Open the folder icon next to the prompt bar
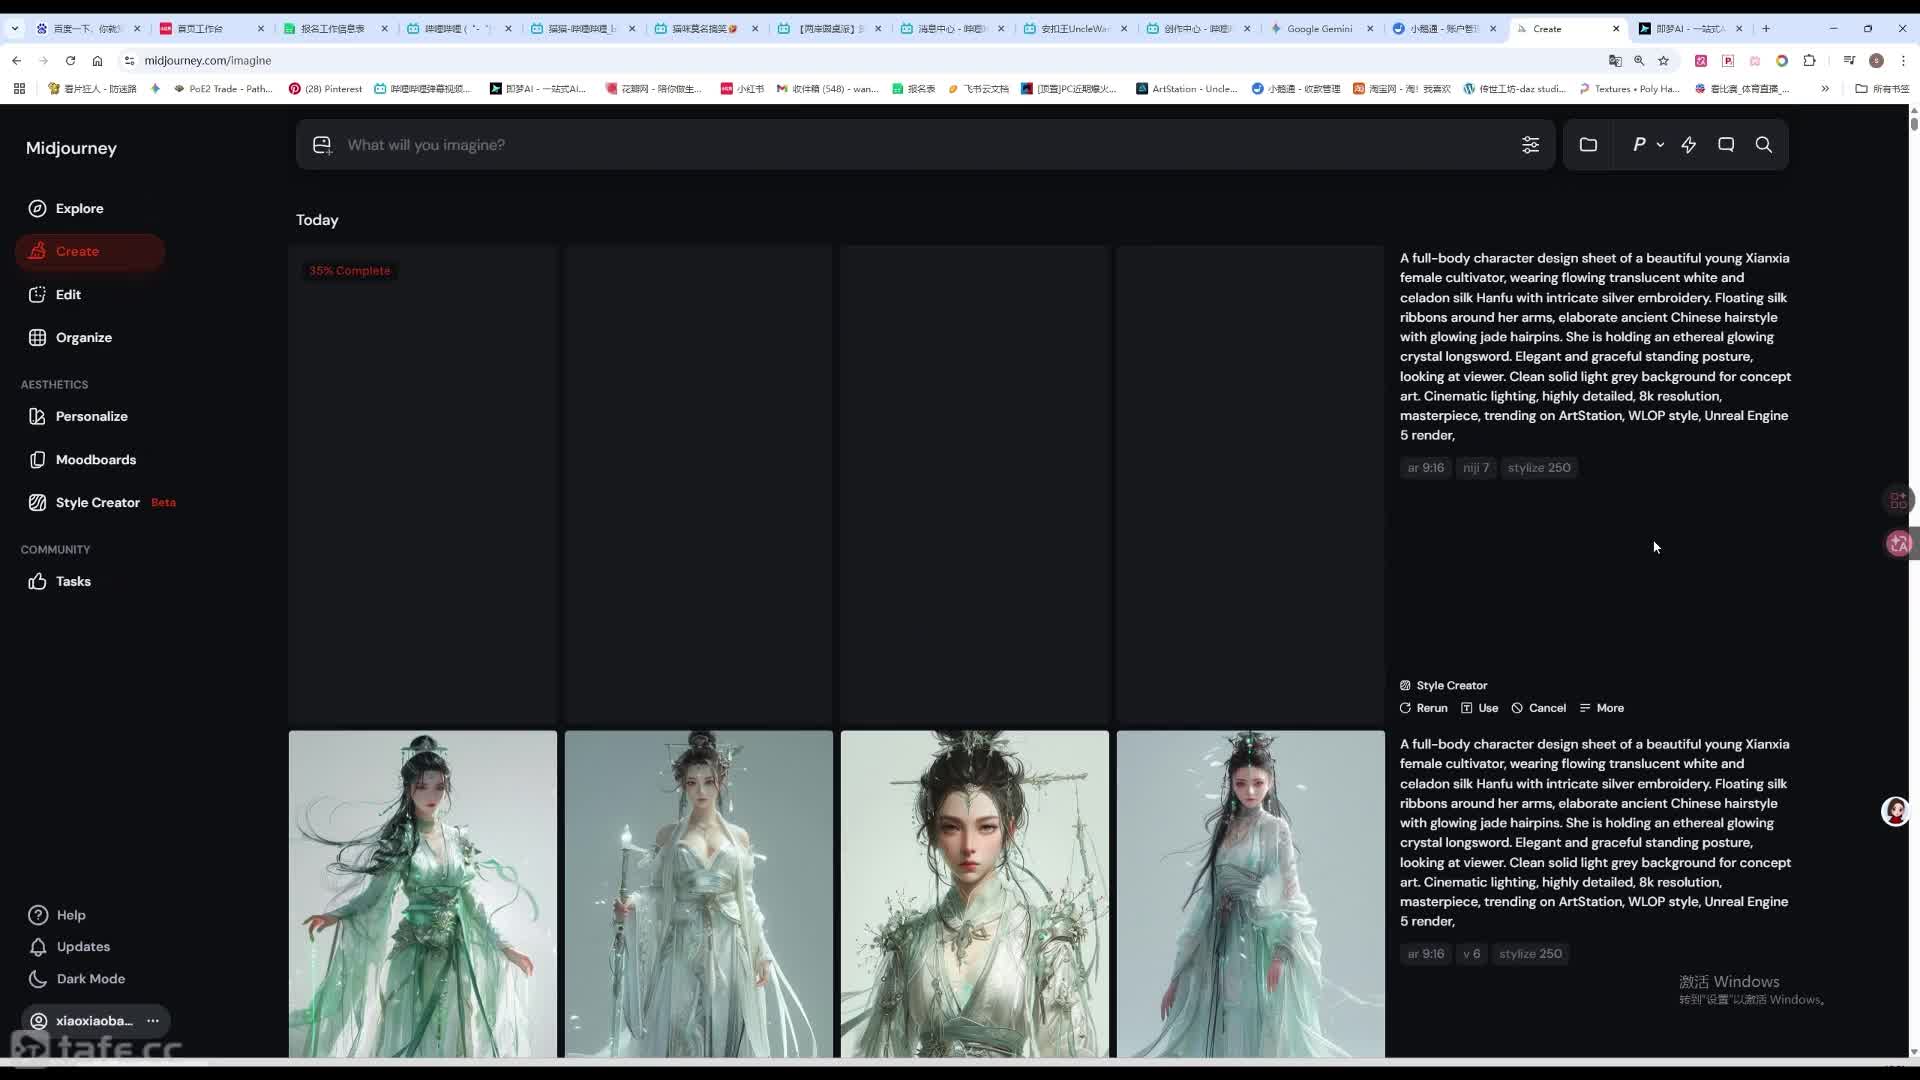Image resolution: width=1920 pixels, height=1080 pixels. coord(1588,145)
